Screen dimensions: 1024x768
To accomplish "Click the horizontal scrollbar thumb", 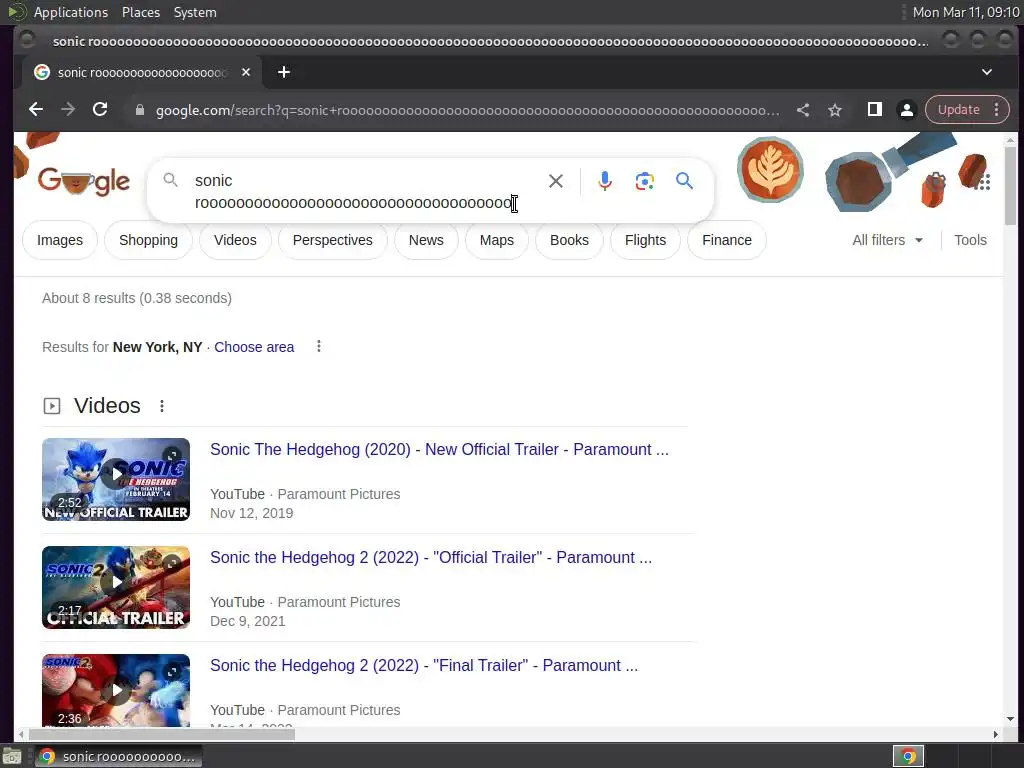I will coord(161,734).
